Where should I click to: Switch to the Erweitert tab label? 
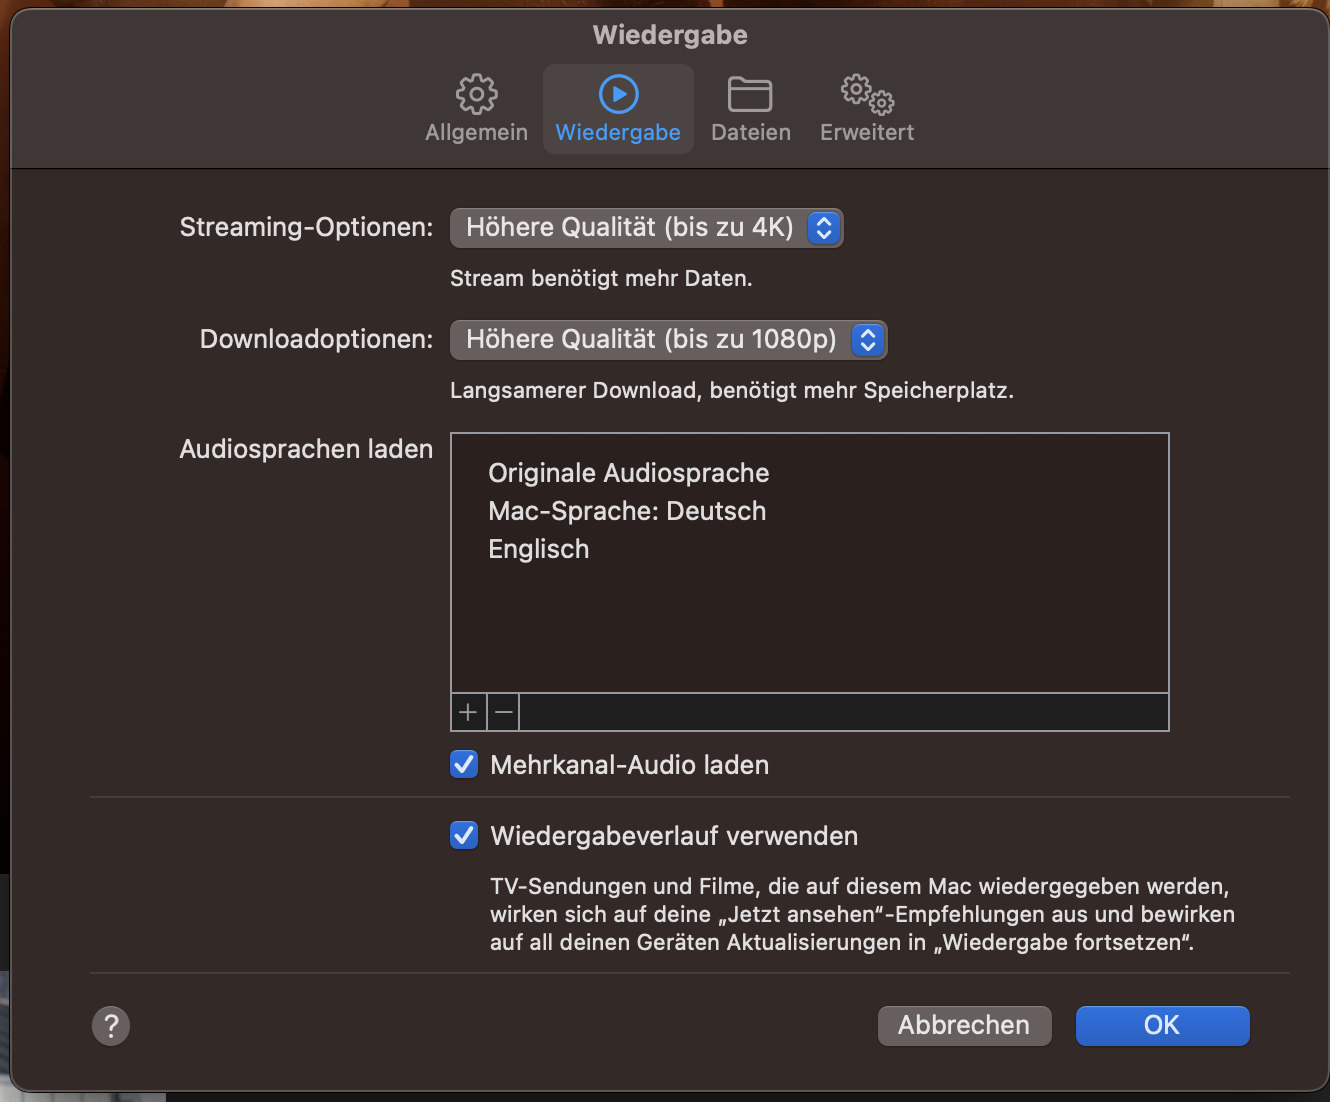[867, 133]
